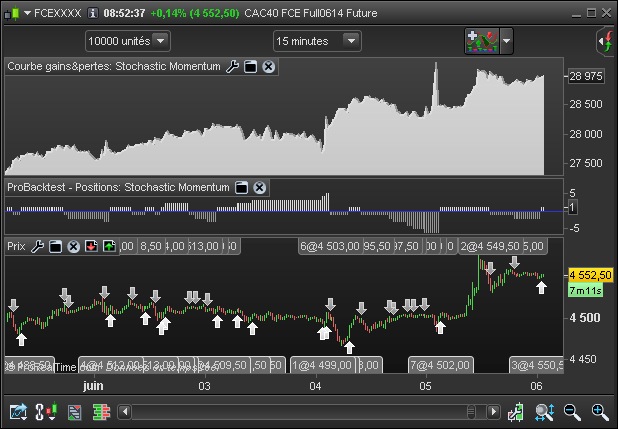618x429 pixels.
Task: Click the green up arrow icon in Prix
Action: (x=109, y=247)
